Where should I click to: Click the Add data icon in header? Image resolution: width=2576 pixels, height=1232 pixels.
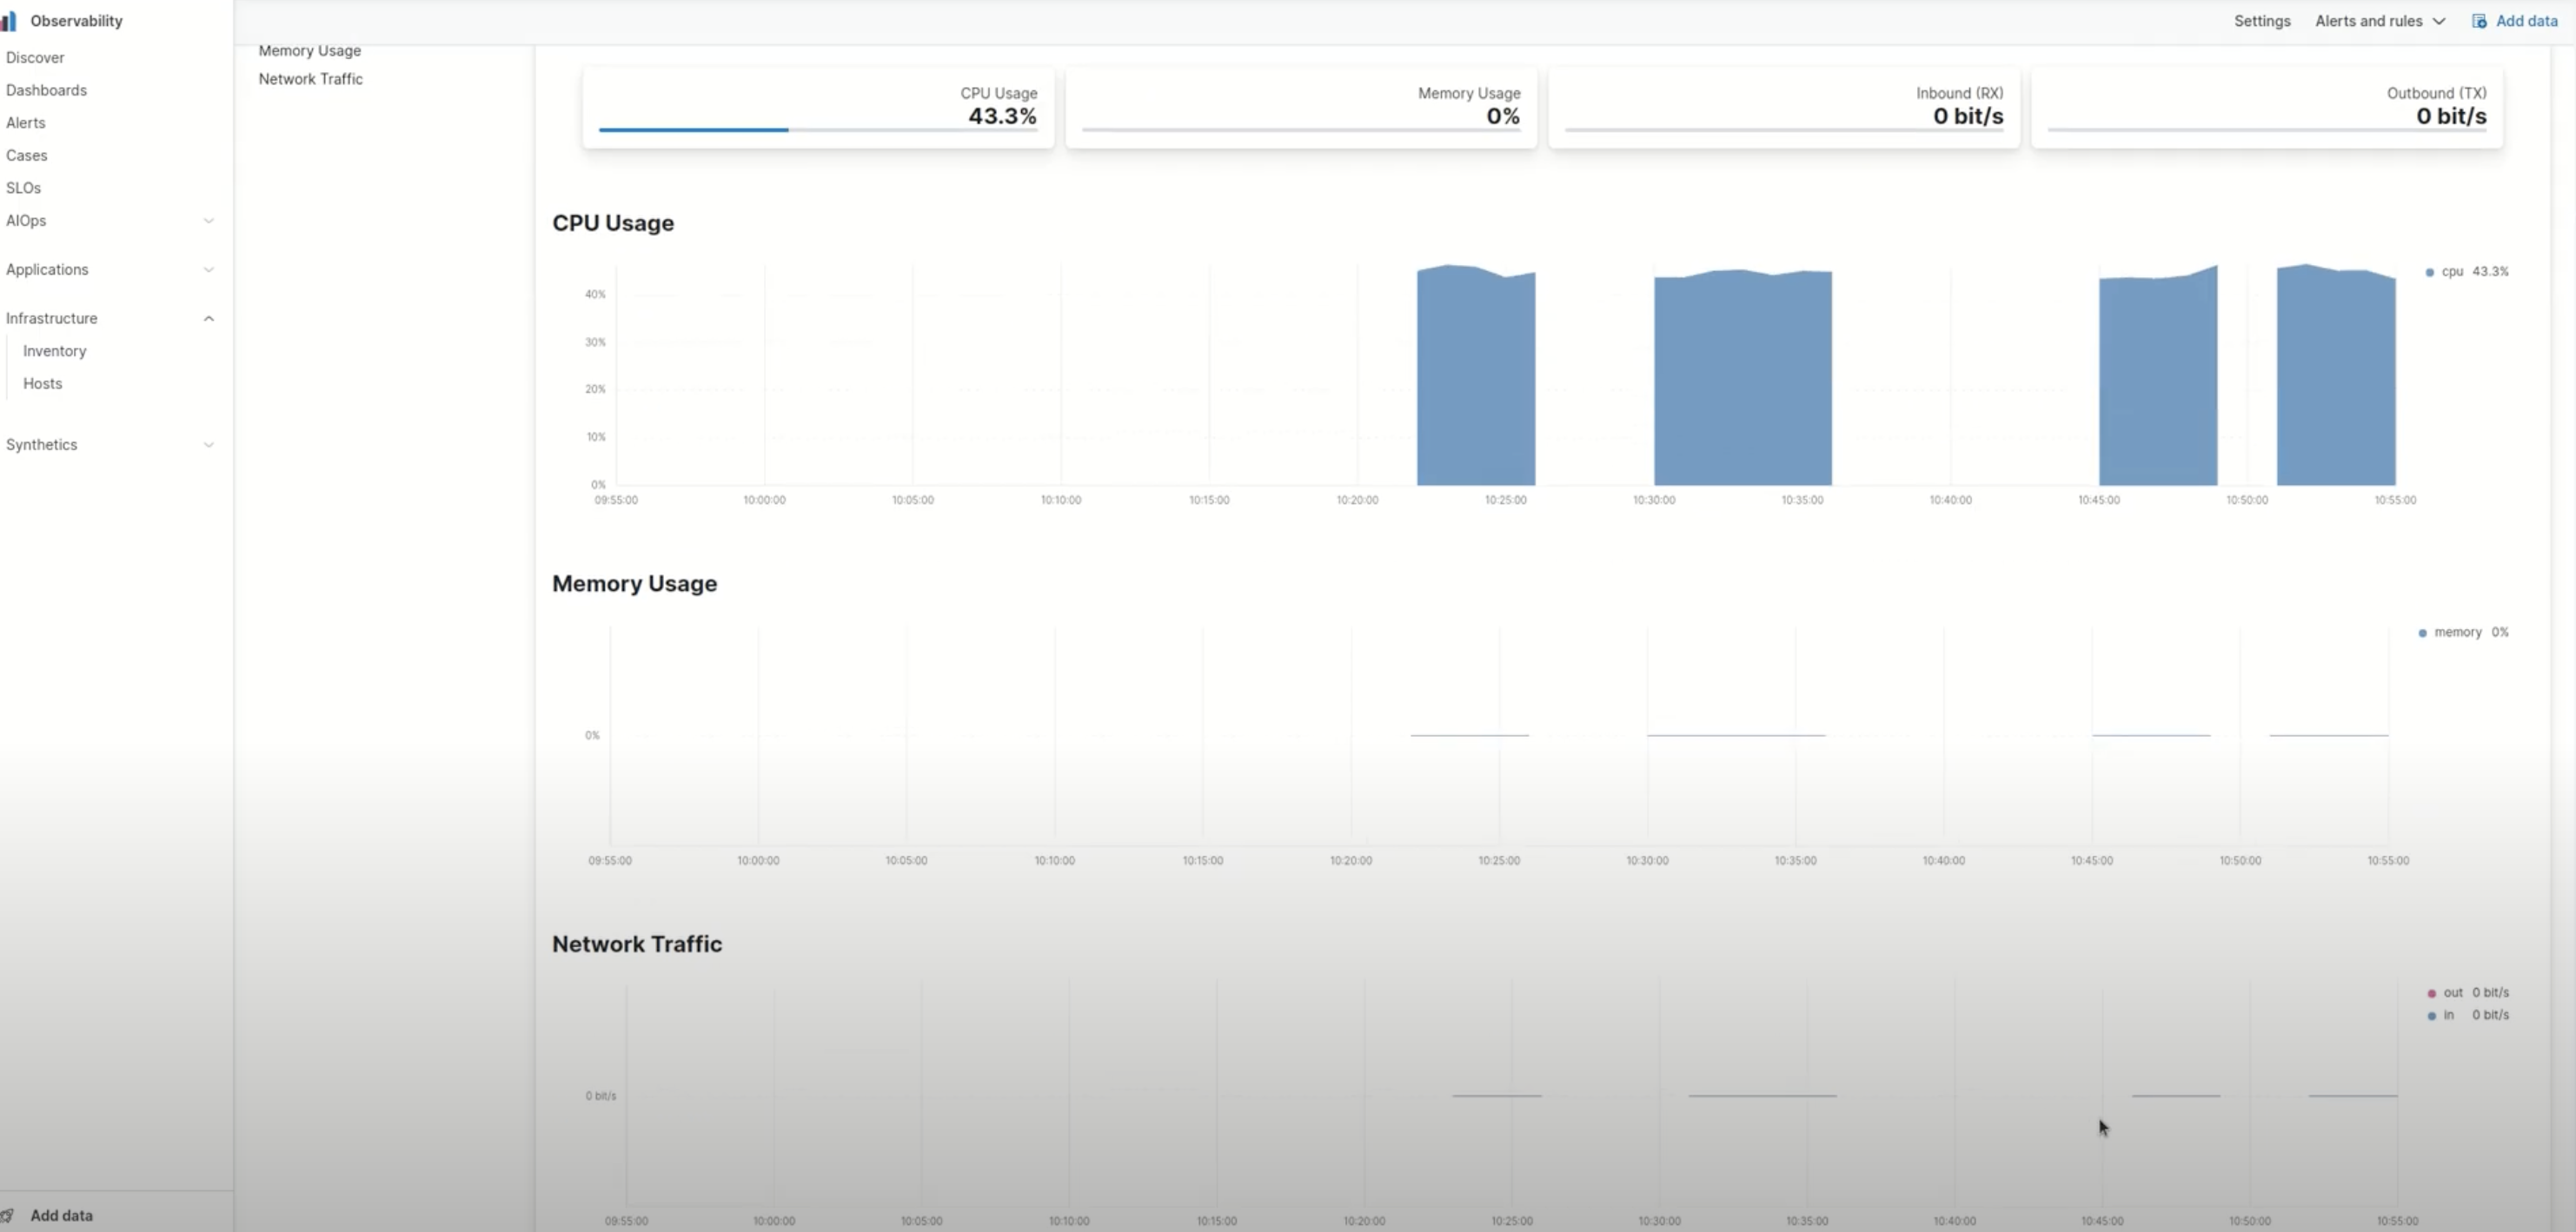(x=2479, y=21)
